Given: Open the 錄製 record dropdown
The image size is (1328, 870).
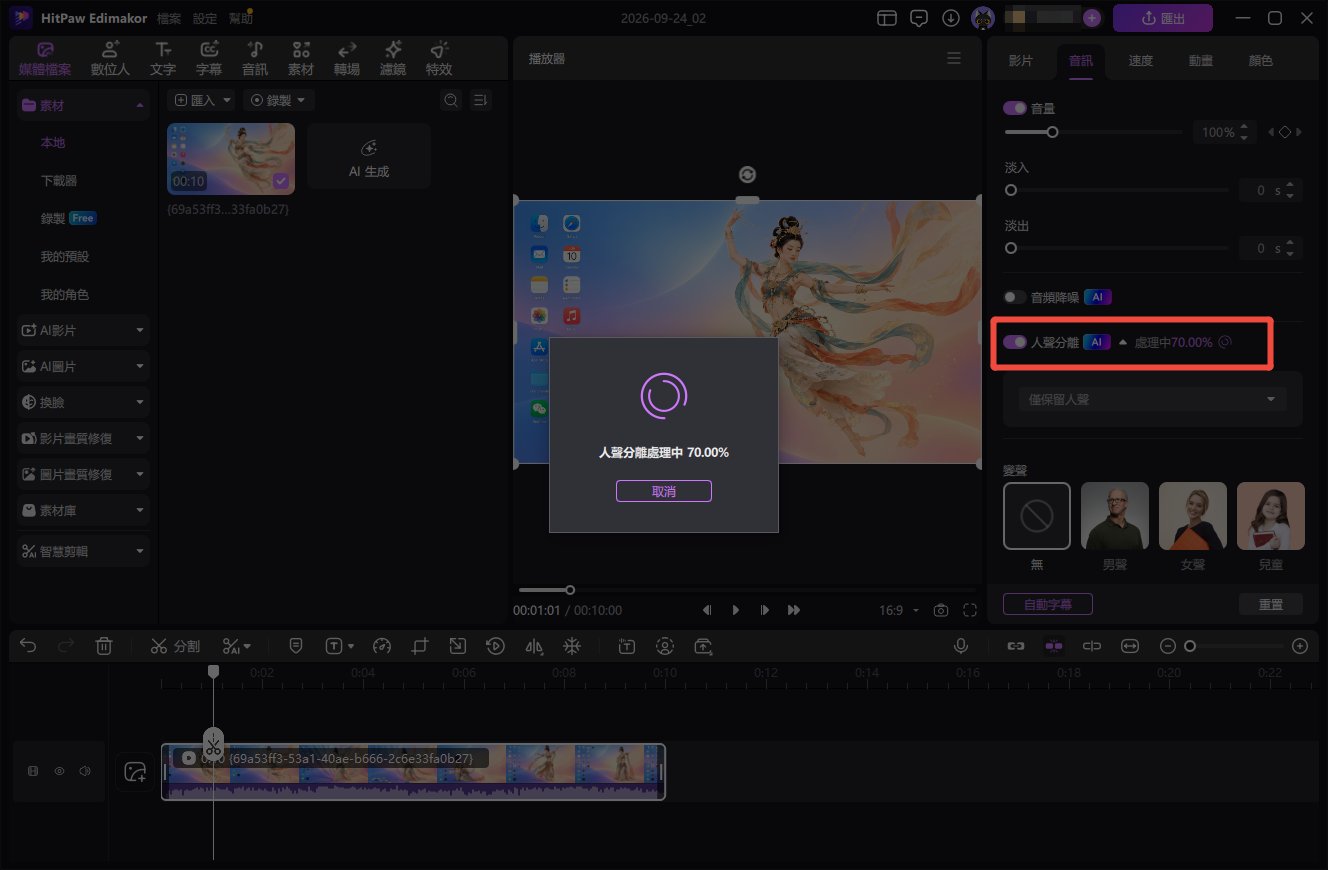Looking at the screenshot, I should coord(279,100).
